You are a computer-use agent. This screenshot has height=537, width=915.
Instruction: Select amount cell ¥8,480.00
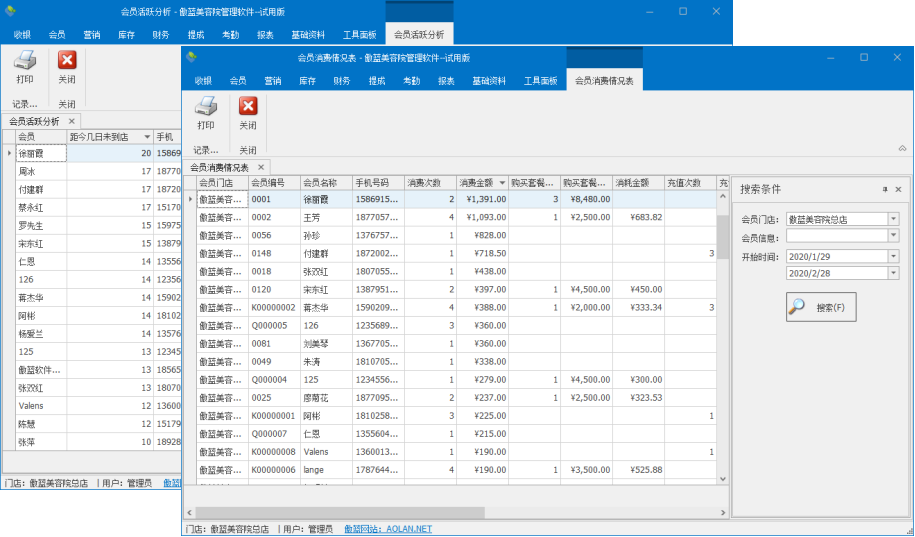(x=586, y=199)
